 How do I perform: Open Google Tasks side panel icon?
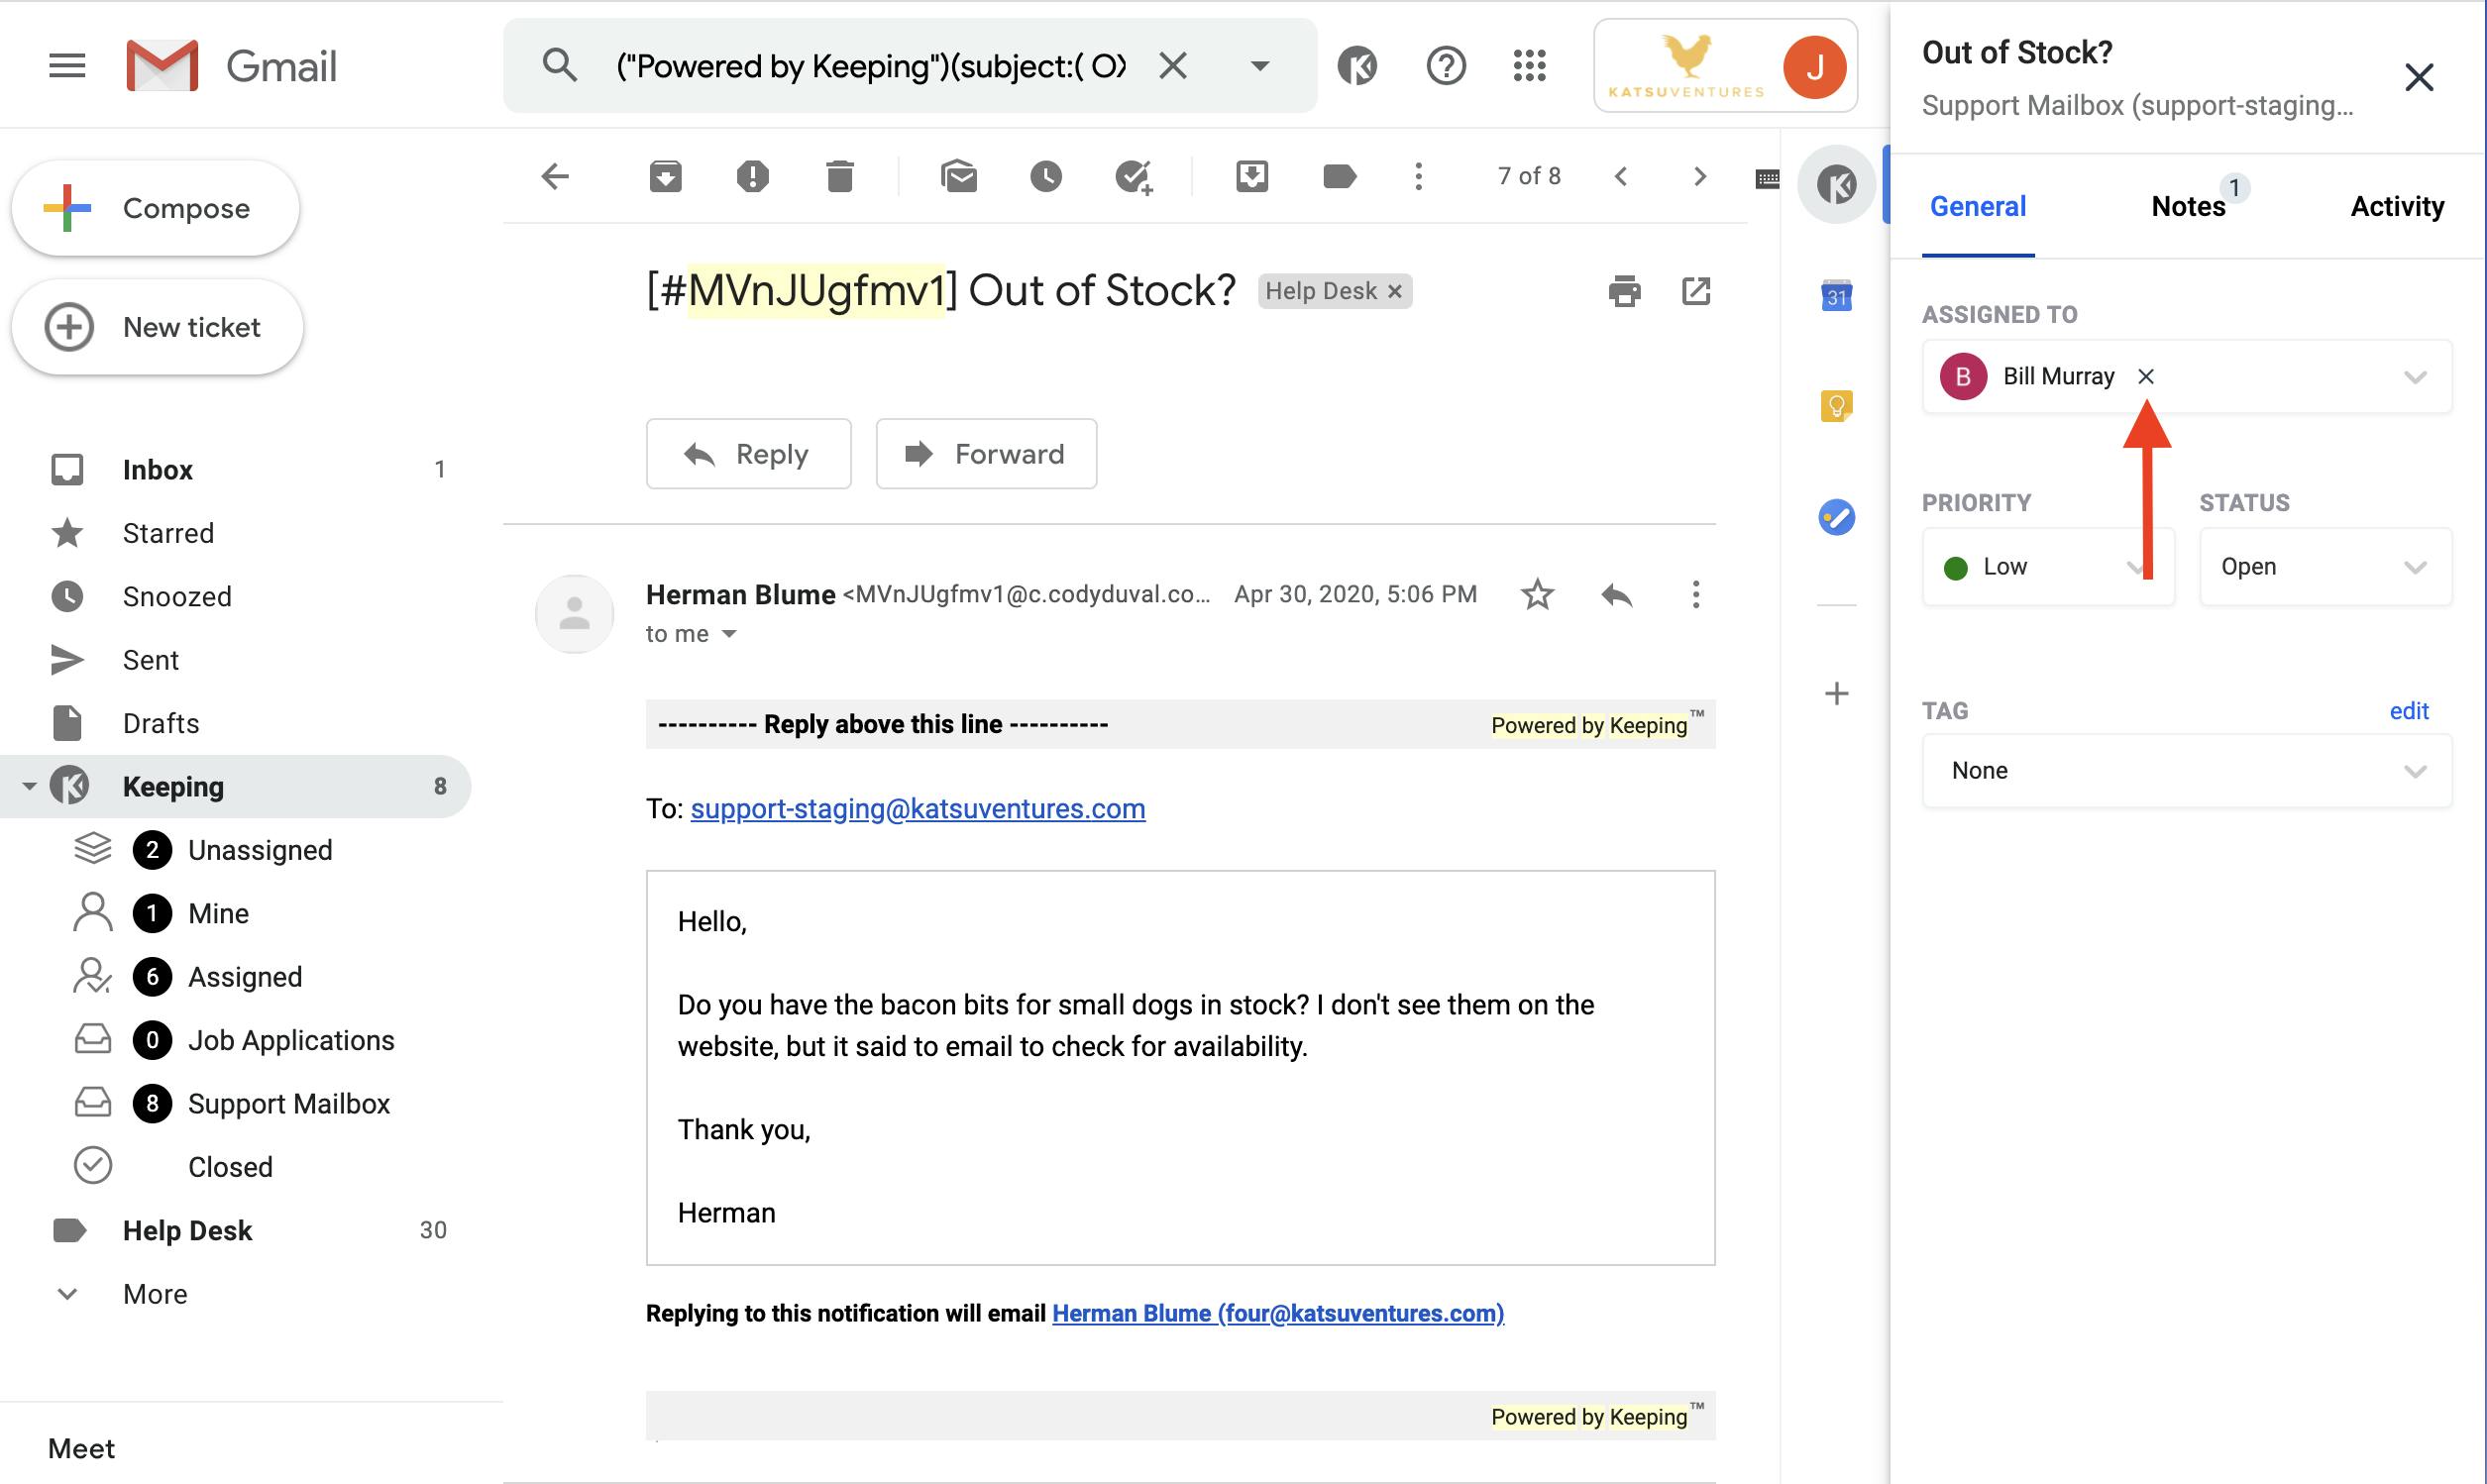coord(1837,517)
